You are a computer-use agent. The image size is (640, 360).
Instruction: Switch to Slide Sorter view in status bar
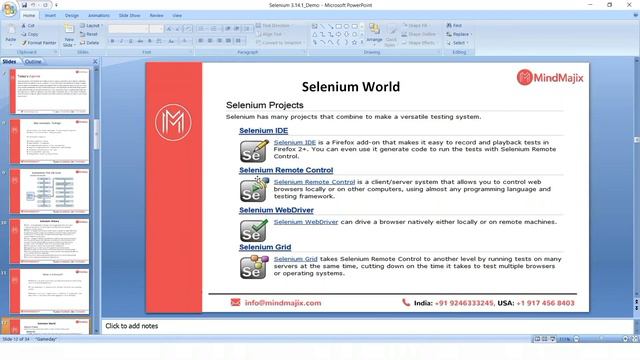(x=545, y=339)
